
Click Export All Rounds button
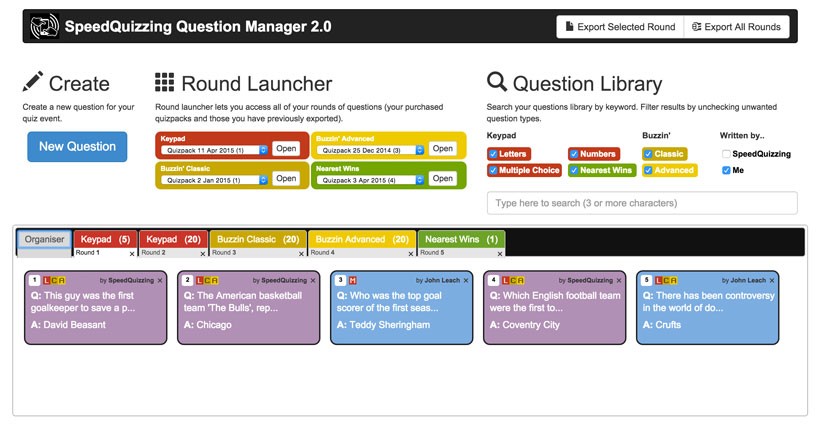(x=736, y=27)
